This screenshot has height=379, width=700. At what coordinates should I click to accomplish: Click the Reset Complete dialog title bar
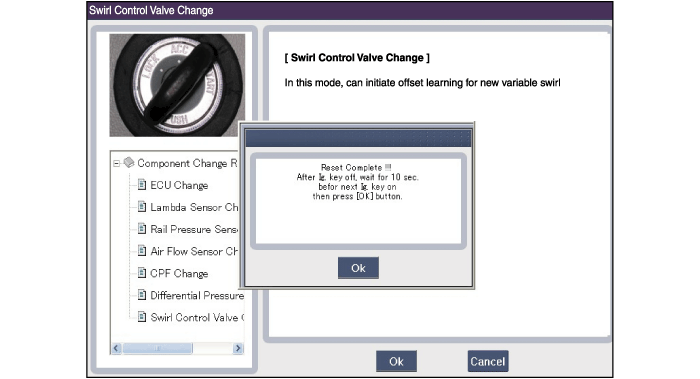click(x=358, y=138)
